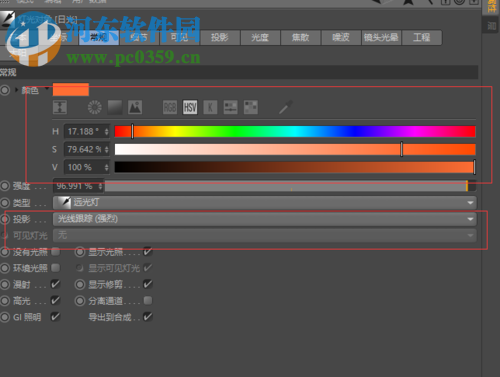Click animation dot beside 环境光照

tap(5, 268)
